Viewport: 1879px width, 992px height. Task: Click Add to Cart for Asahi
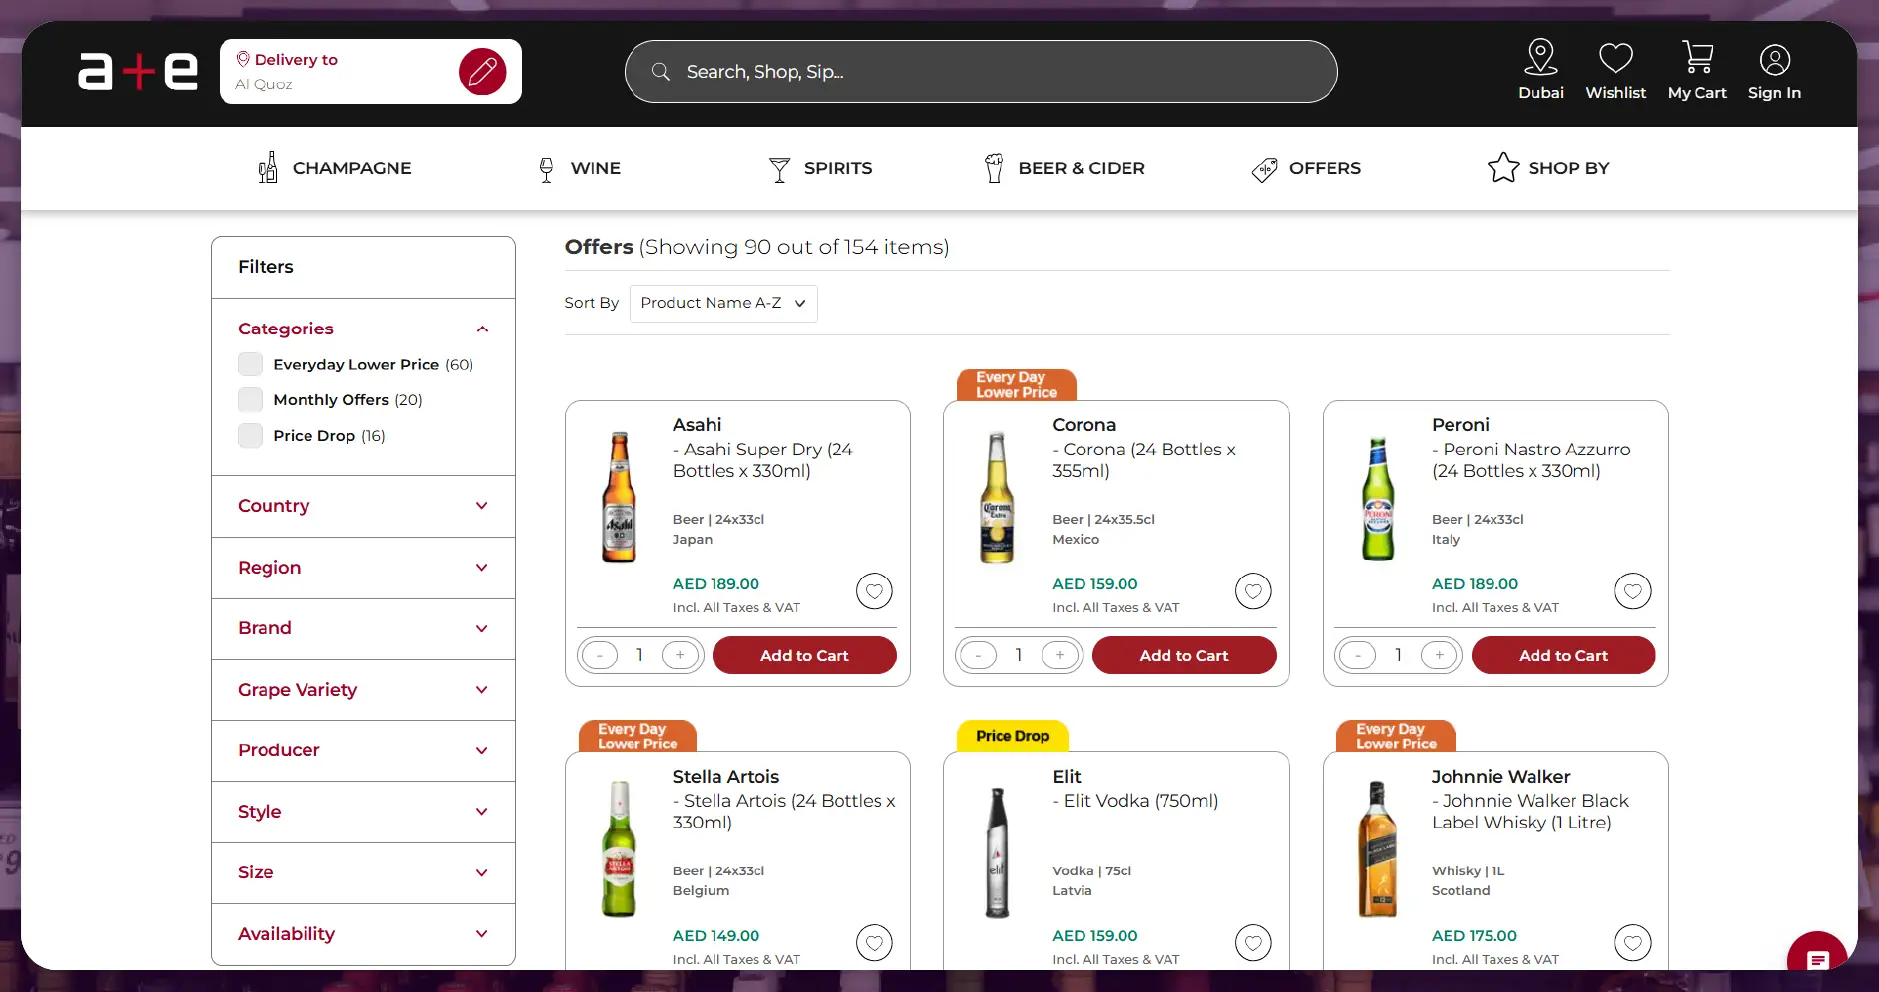(805, 655)
